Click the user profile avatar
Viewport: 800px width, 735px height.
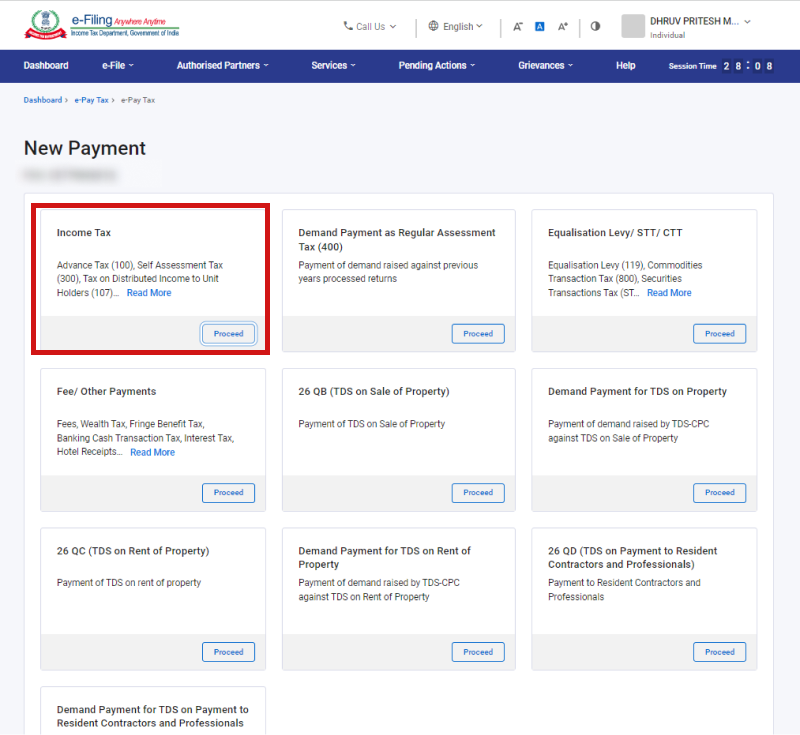(633, 26)
